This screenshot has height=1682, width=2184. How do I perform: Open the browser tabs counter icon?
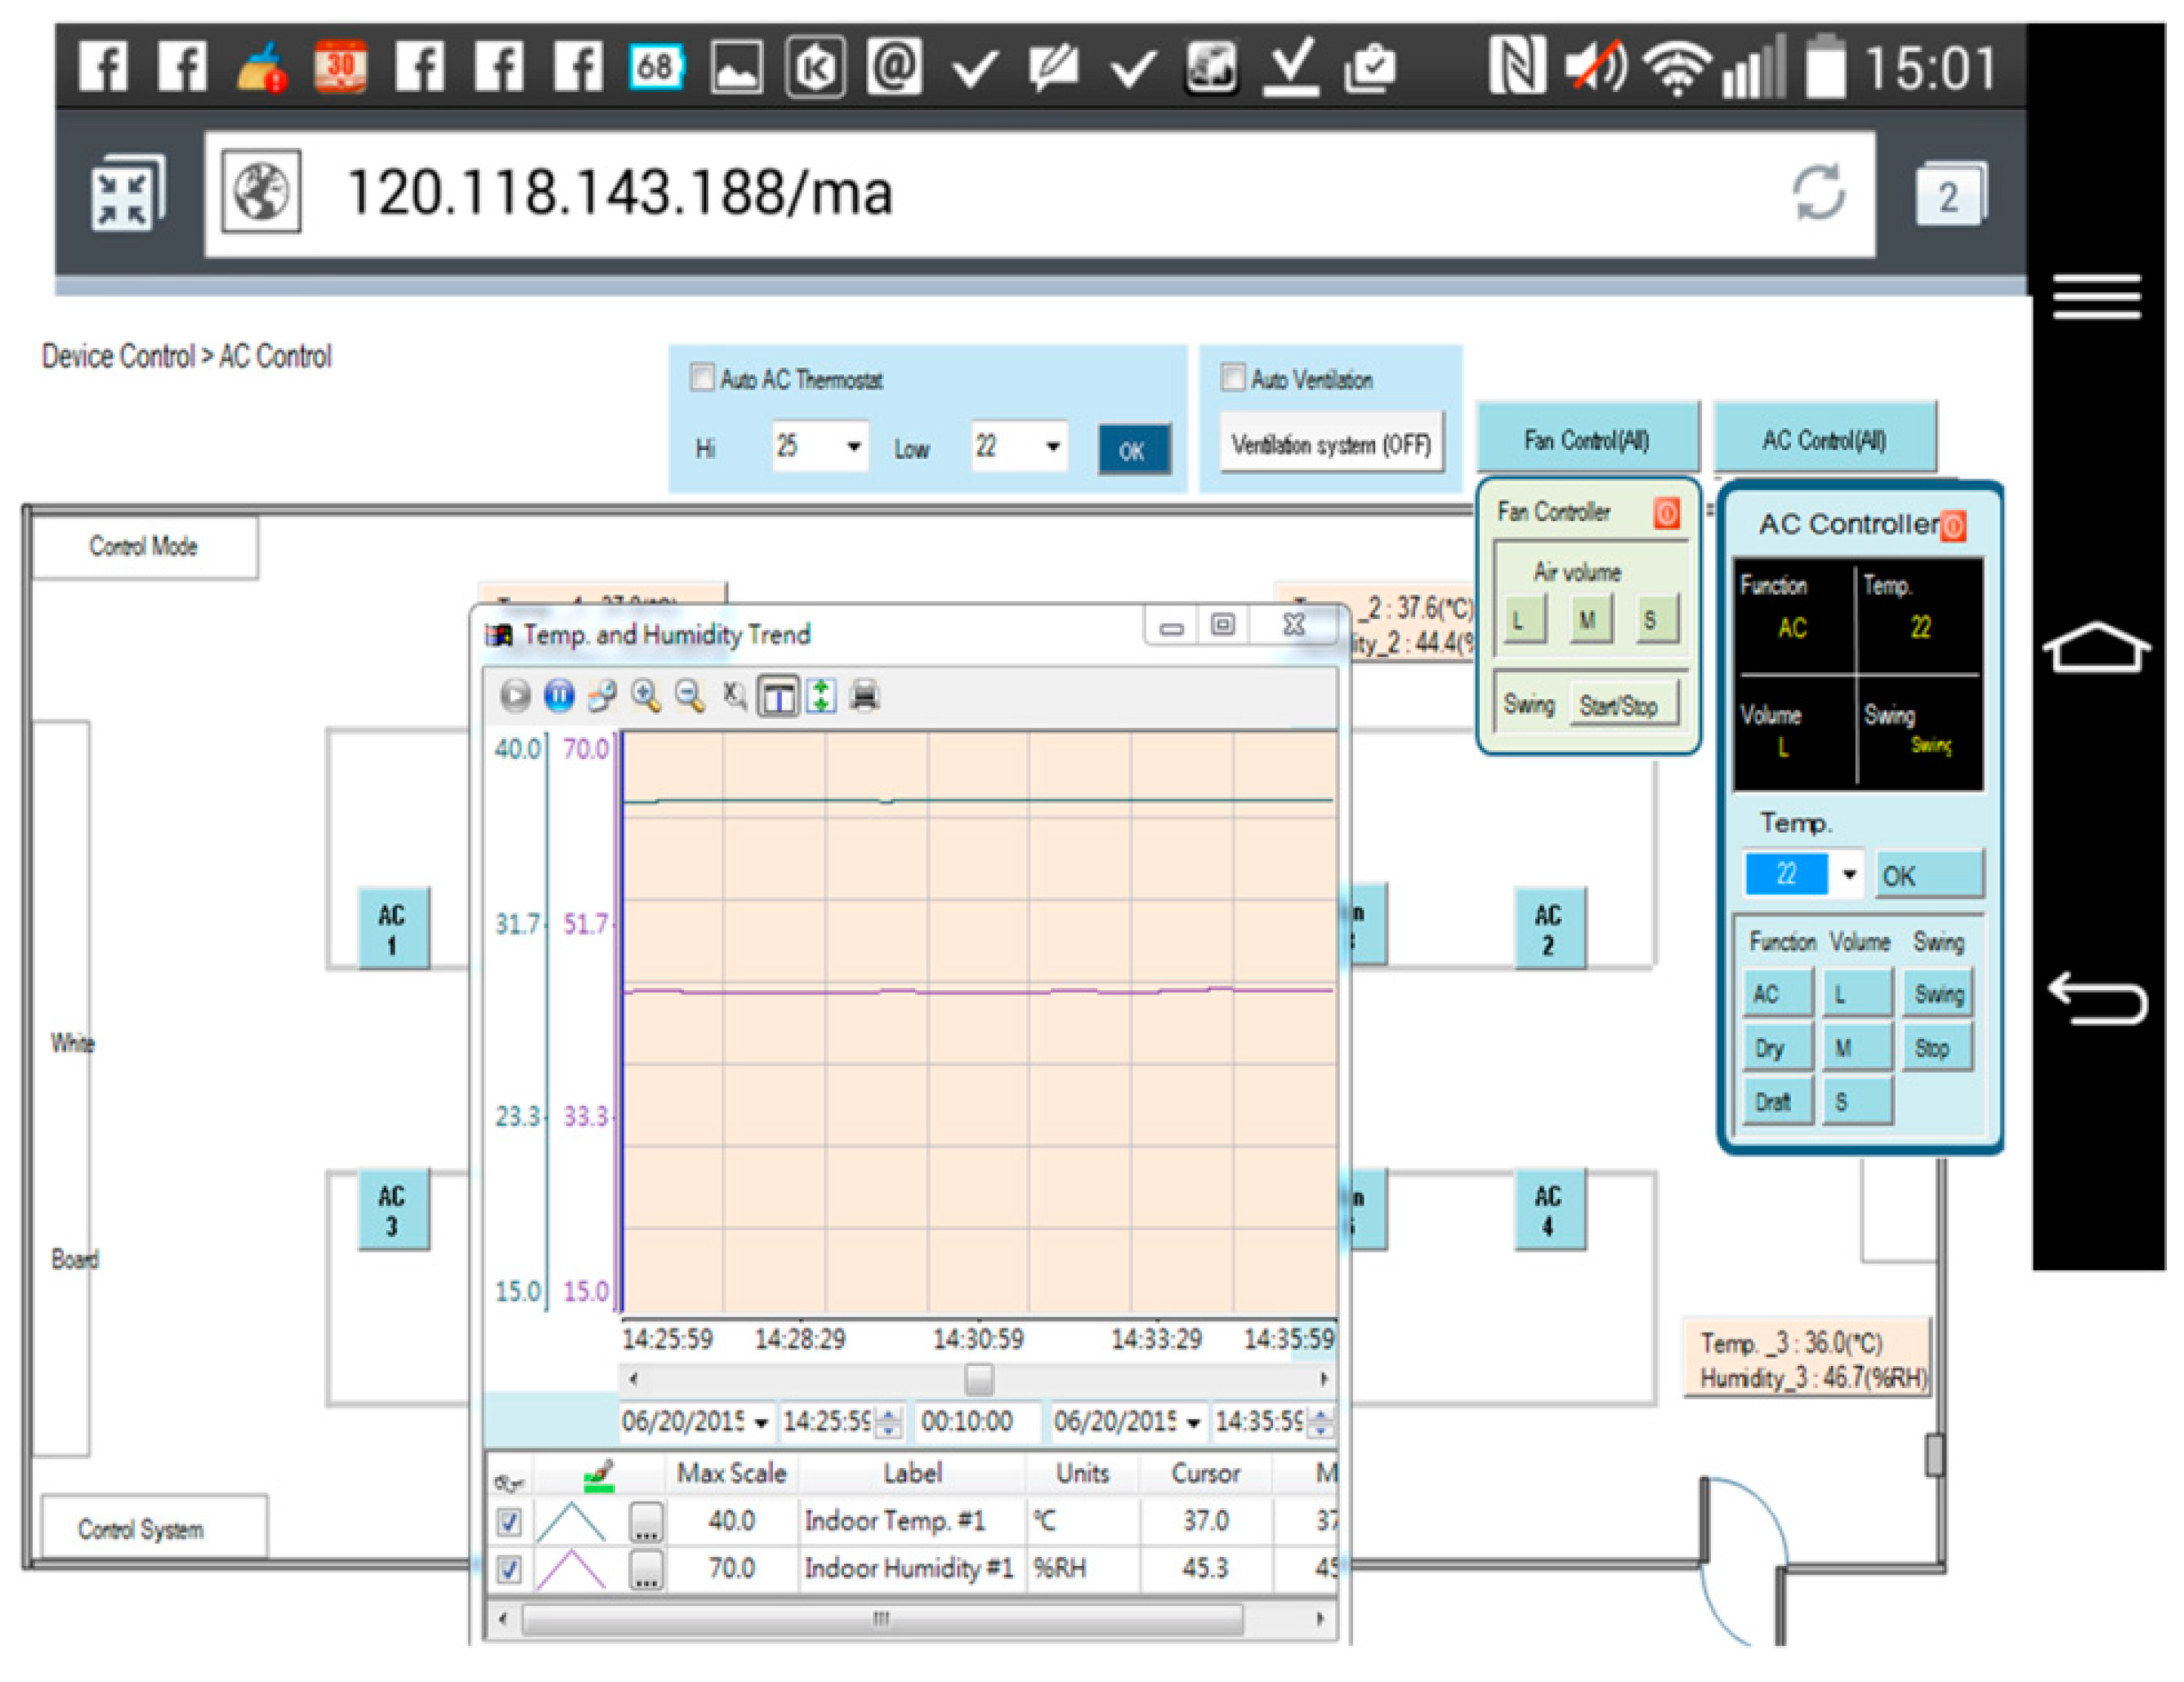point(1948,196)
